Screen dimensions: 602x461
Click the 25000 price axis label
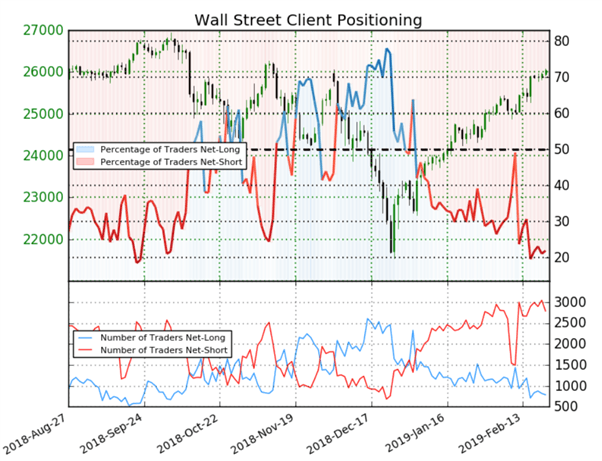tap(43, 114)
